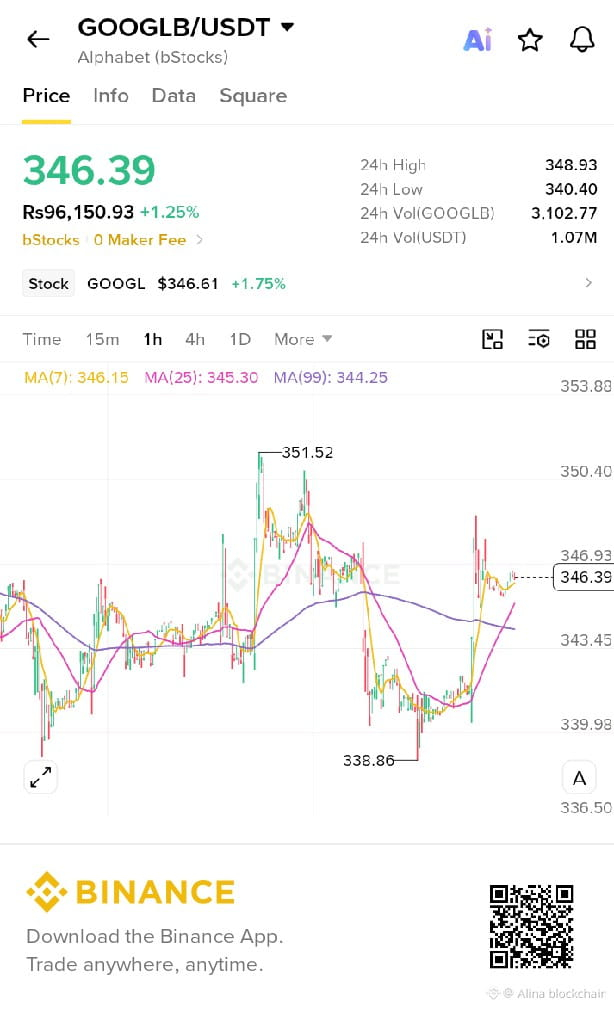Click the MA(7): 346.15 indicator label

click(x=76, y=378)
